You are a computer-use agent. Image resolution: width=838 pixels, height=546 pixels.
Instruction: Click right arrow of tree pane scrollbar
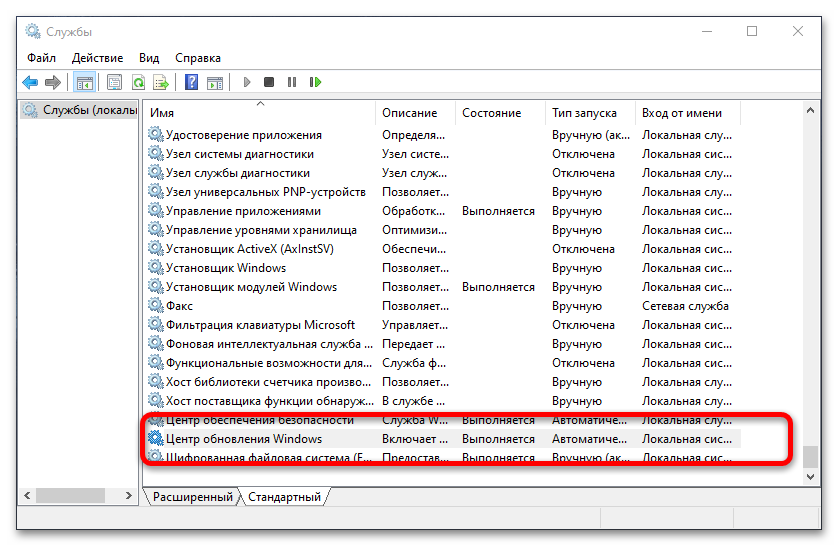click(129, 495)
